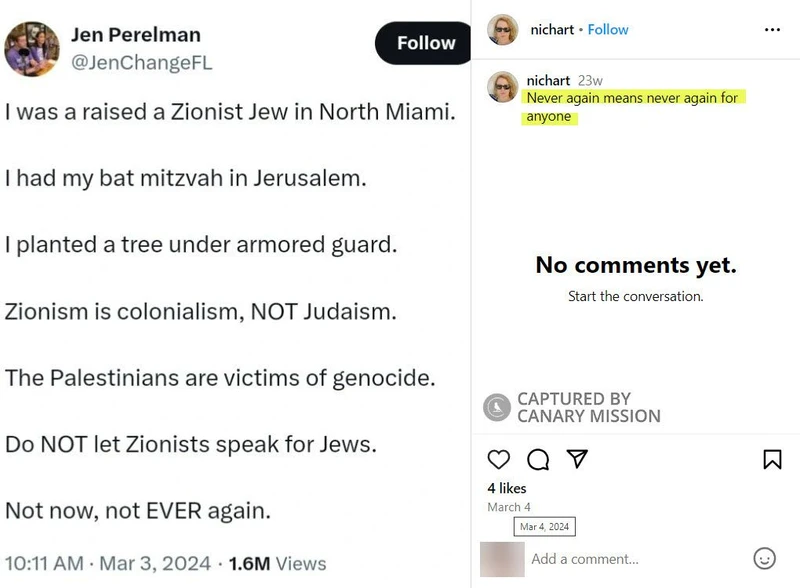Click nichart's avatar beside the caption
This screenshot has width=800, height=588.
pyautogui.click(x=503, y=87)
